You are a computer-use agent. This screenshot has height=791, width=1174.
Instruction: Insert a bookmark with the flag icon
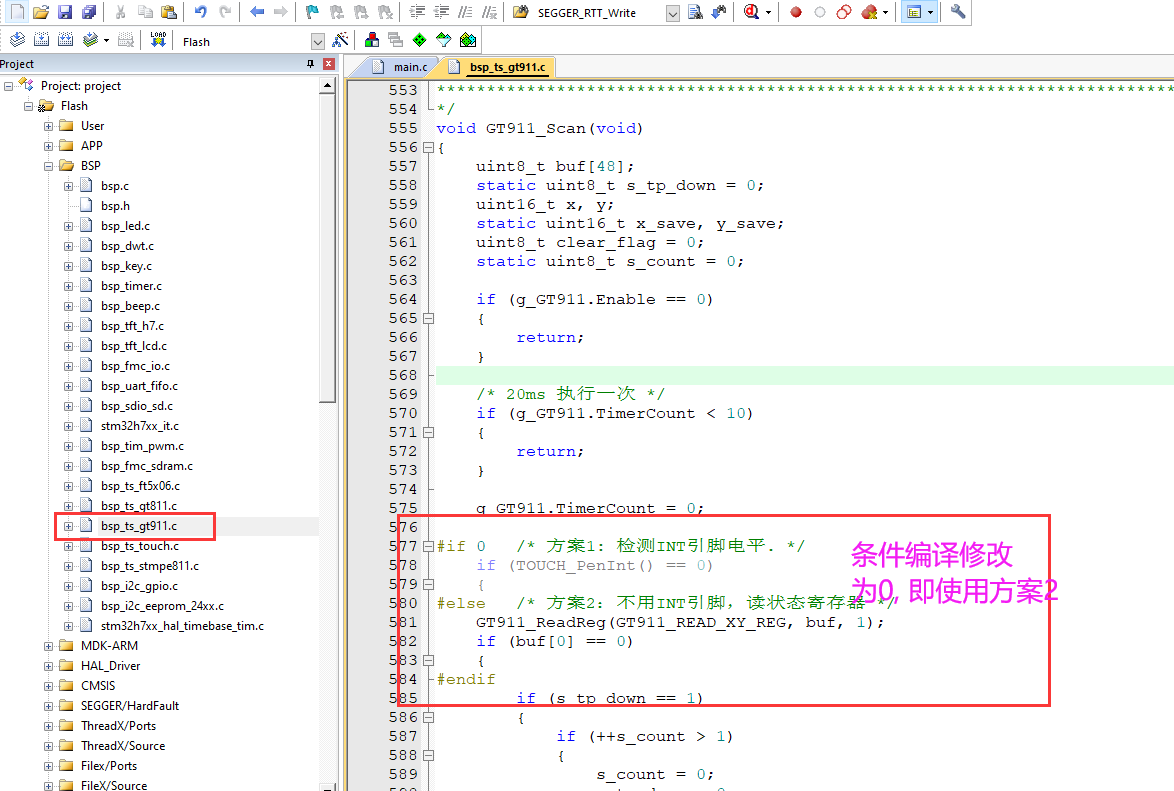coord(313,12)
